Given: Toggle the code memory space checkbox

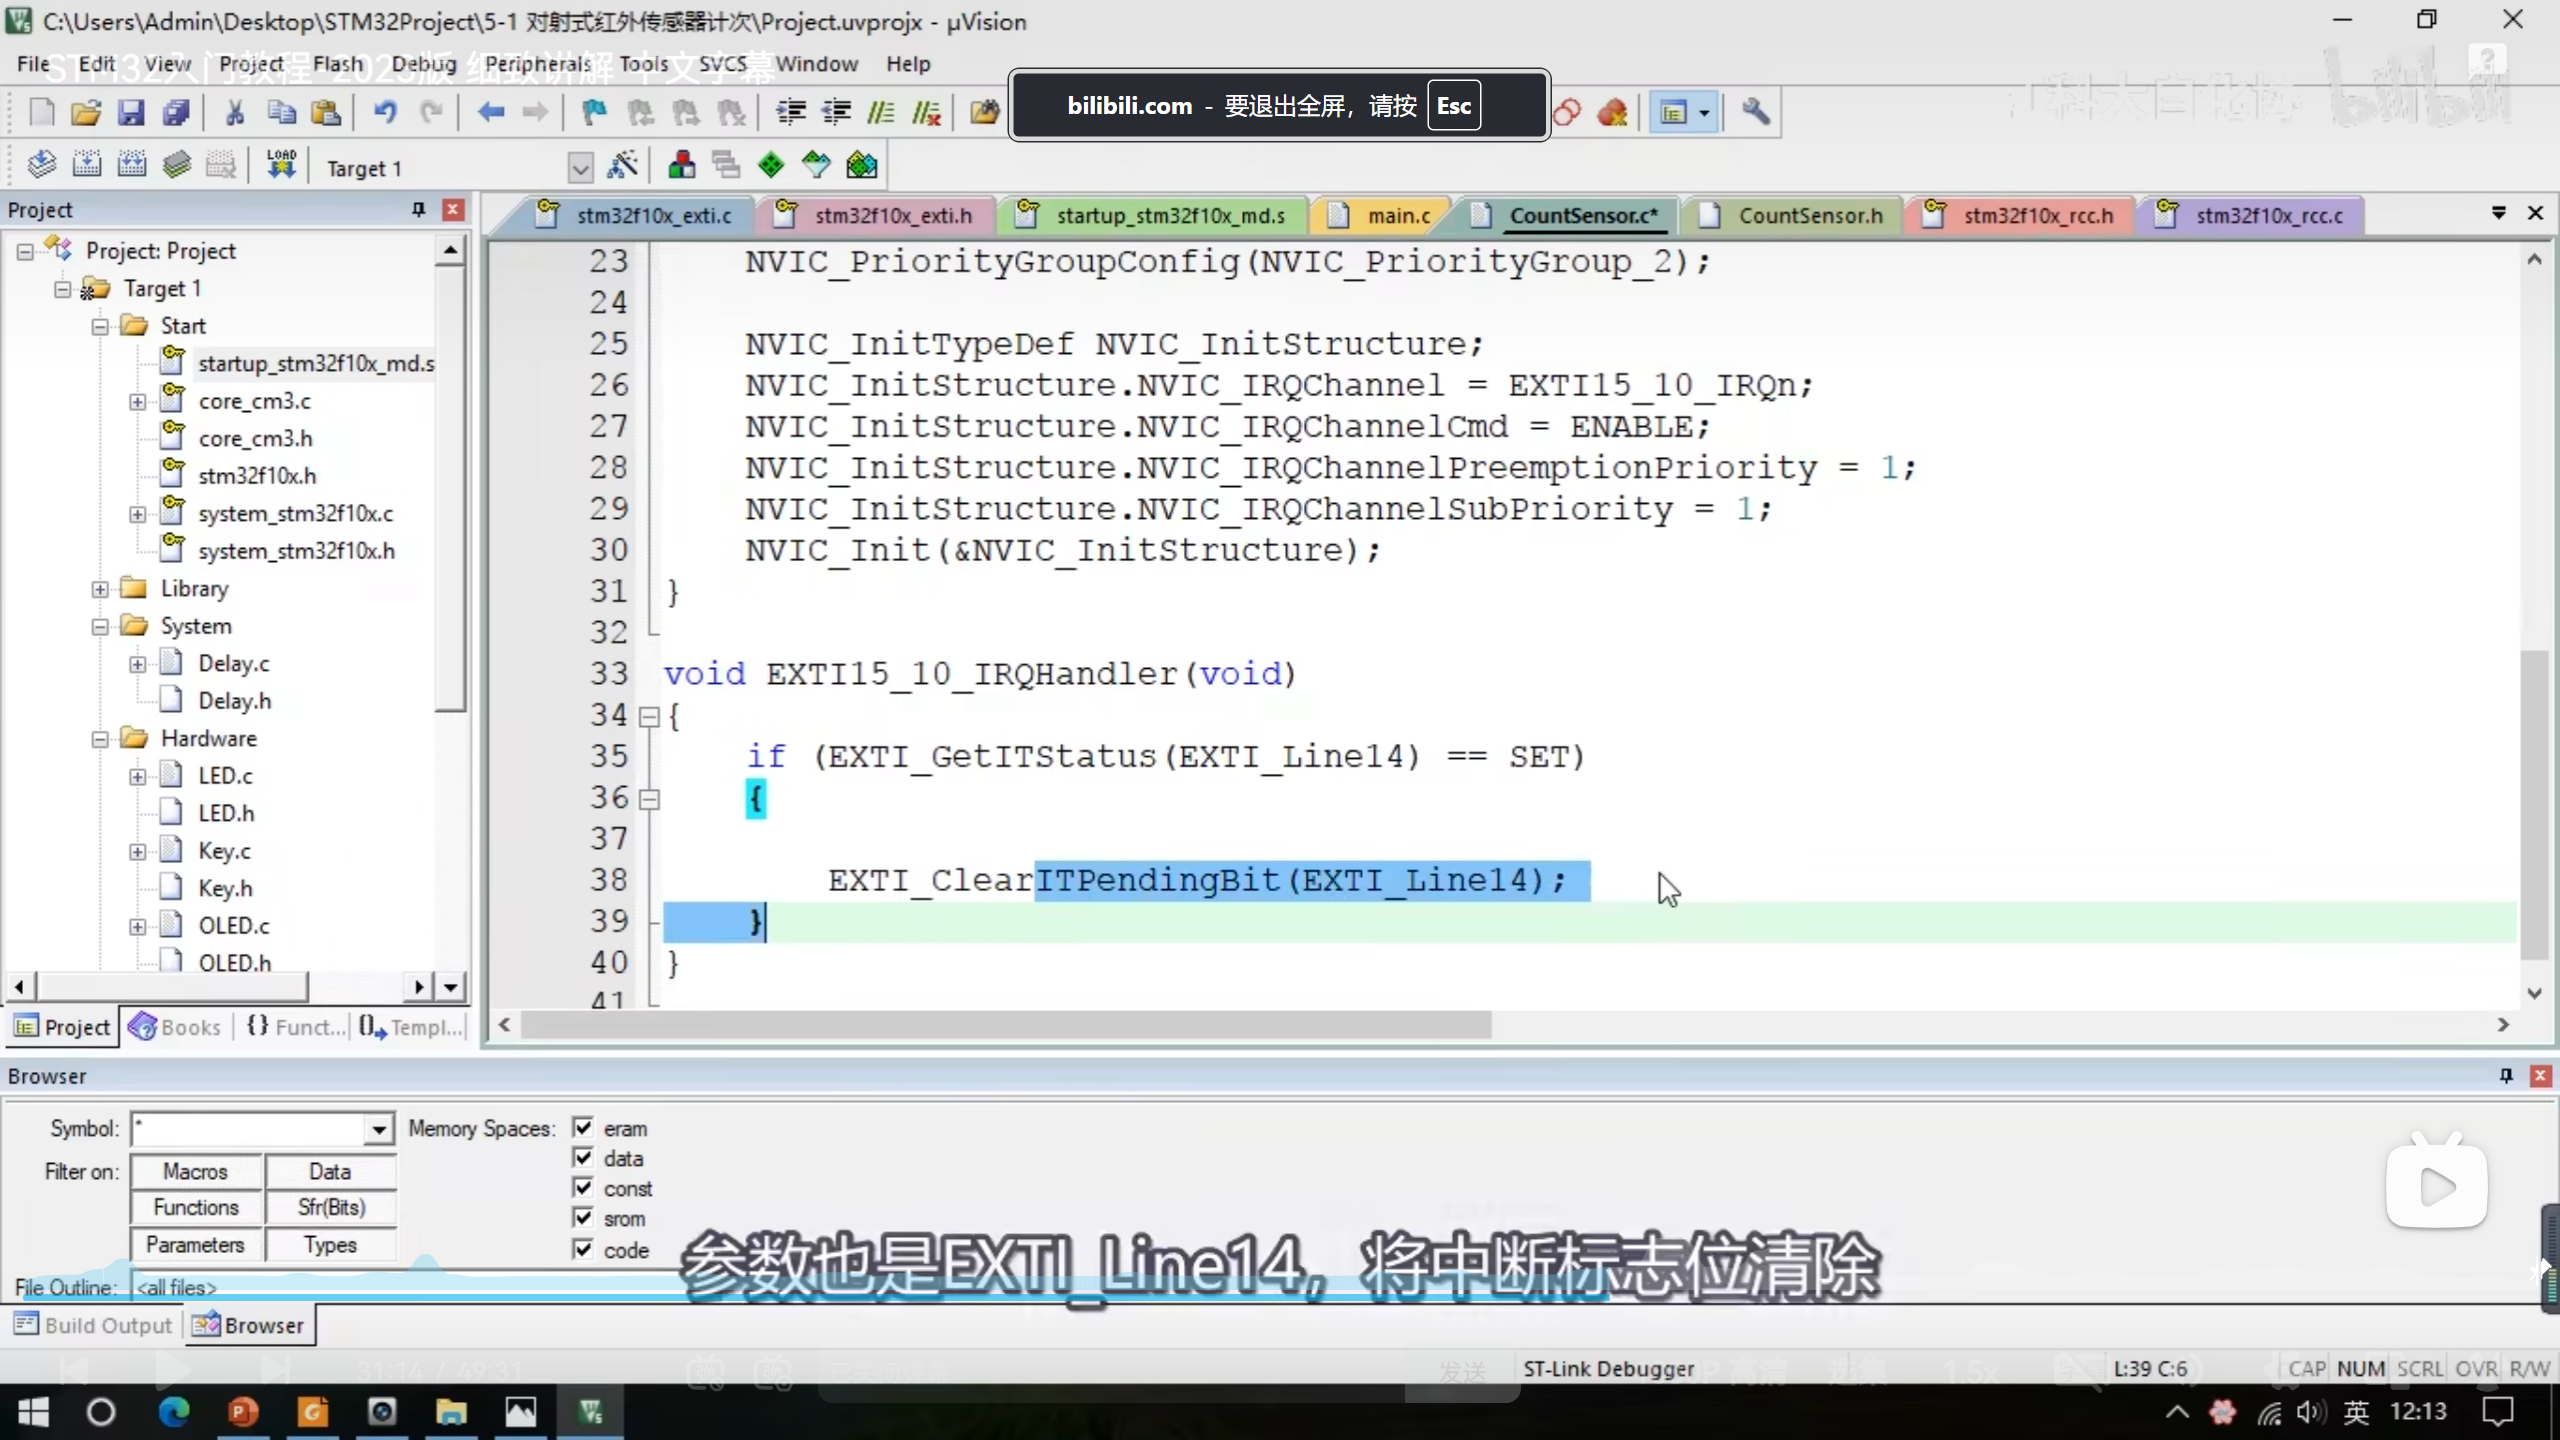Looking at the screenshot, I should (x=583, y=1248).
